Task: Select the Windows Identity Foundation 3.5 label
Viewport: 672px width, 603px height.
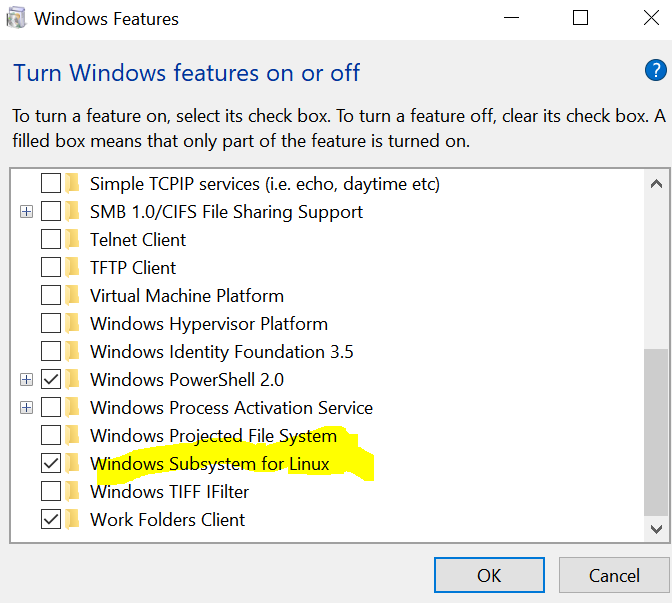Action: tap(222, 352)
